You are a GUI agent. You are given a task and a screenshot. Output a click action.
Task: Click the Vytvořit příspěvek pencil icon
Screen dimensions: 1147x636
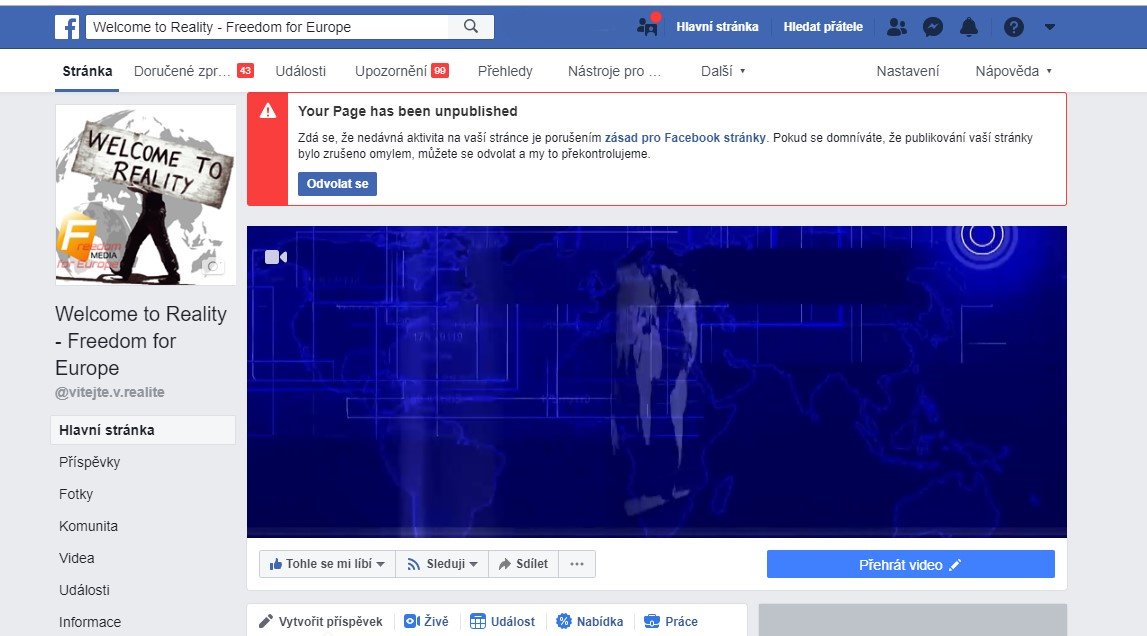266,621
